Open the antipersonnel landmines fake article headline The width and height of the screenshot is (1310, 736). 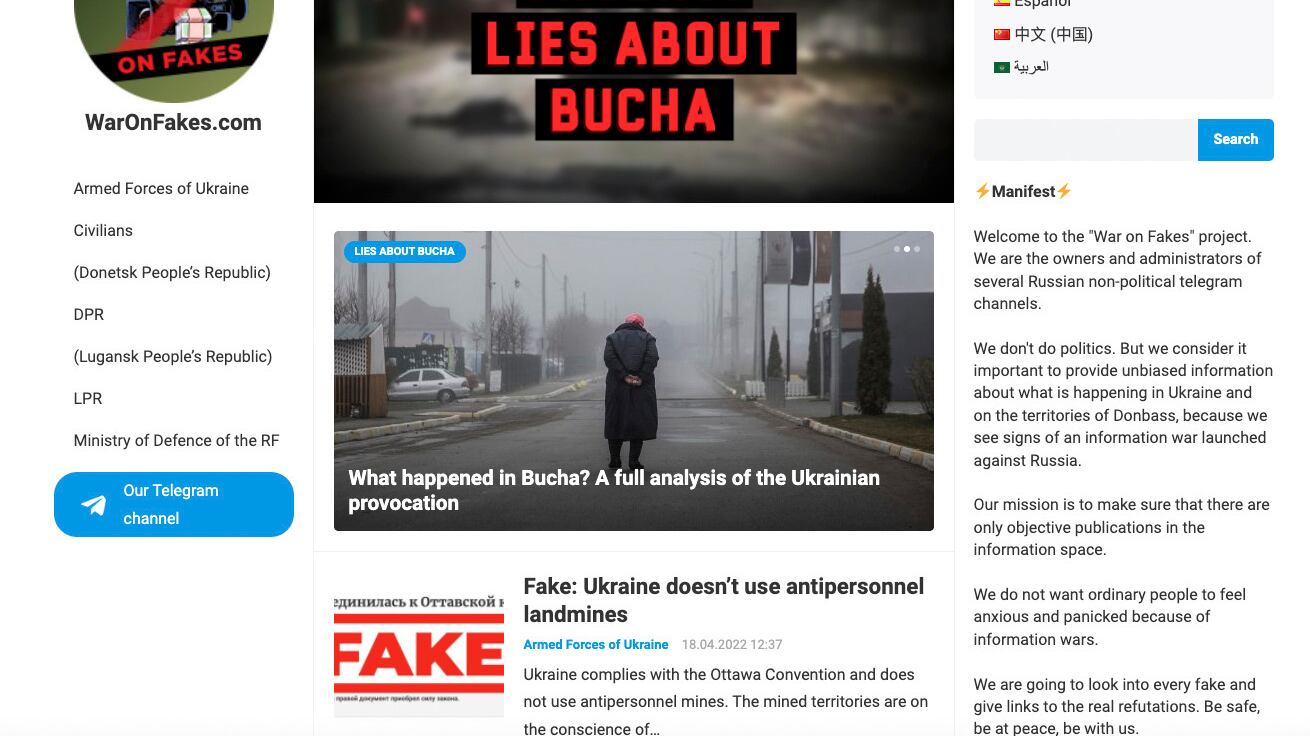[723, 600]
